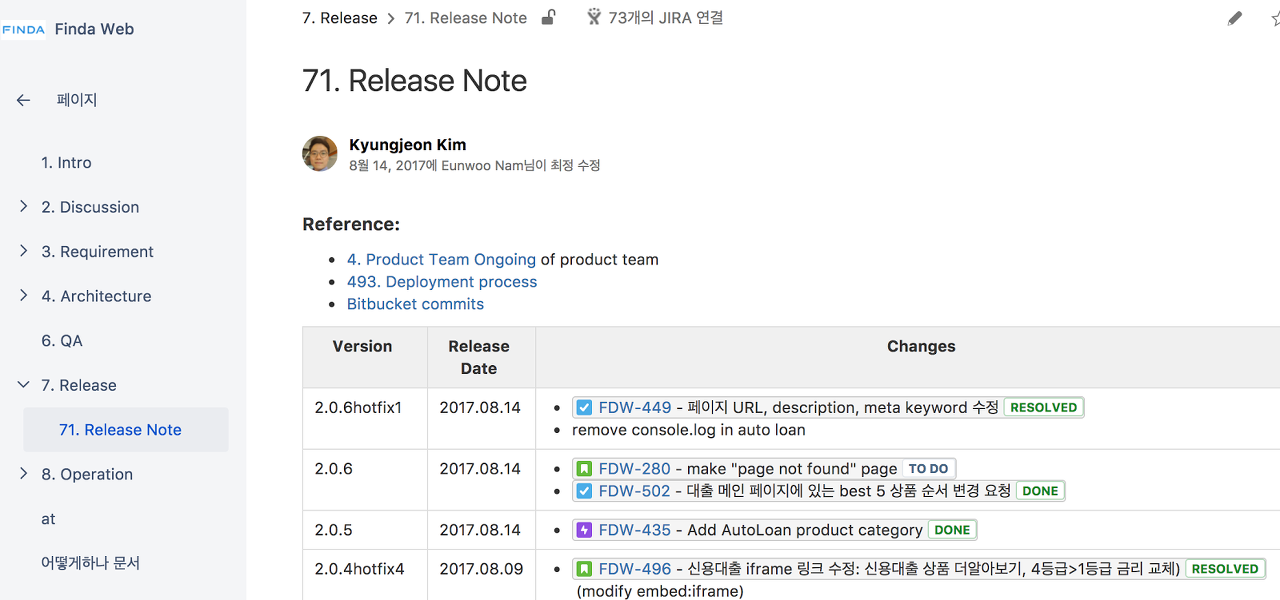Click the 7. Release breadcrumb

coord(340,18)
